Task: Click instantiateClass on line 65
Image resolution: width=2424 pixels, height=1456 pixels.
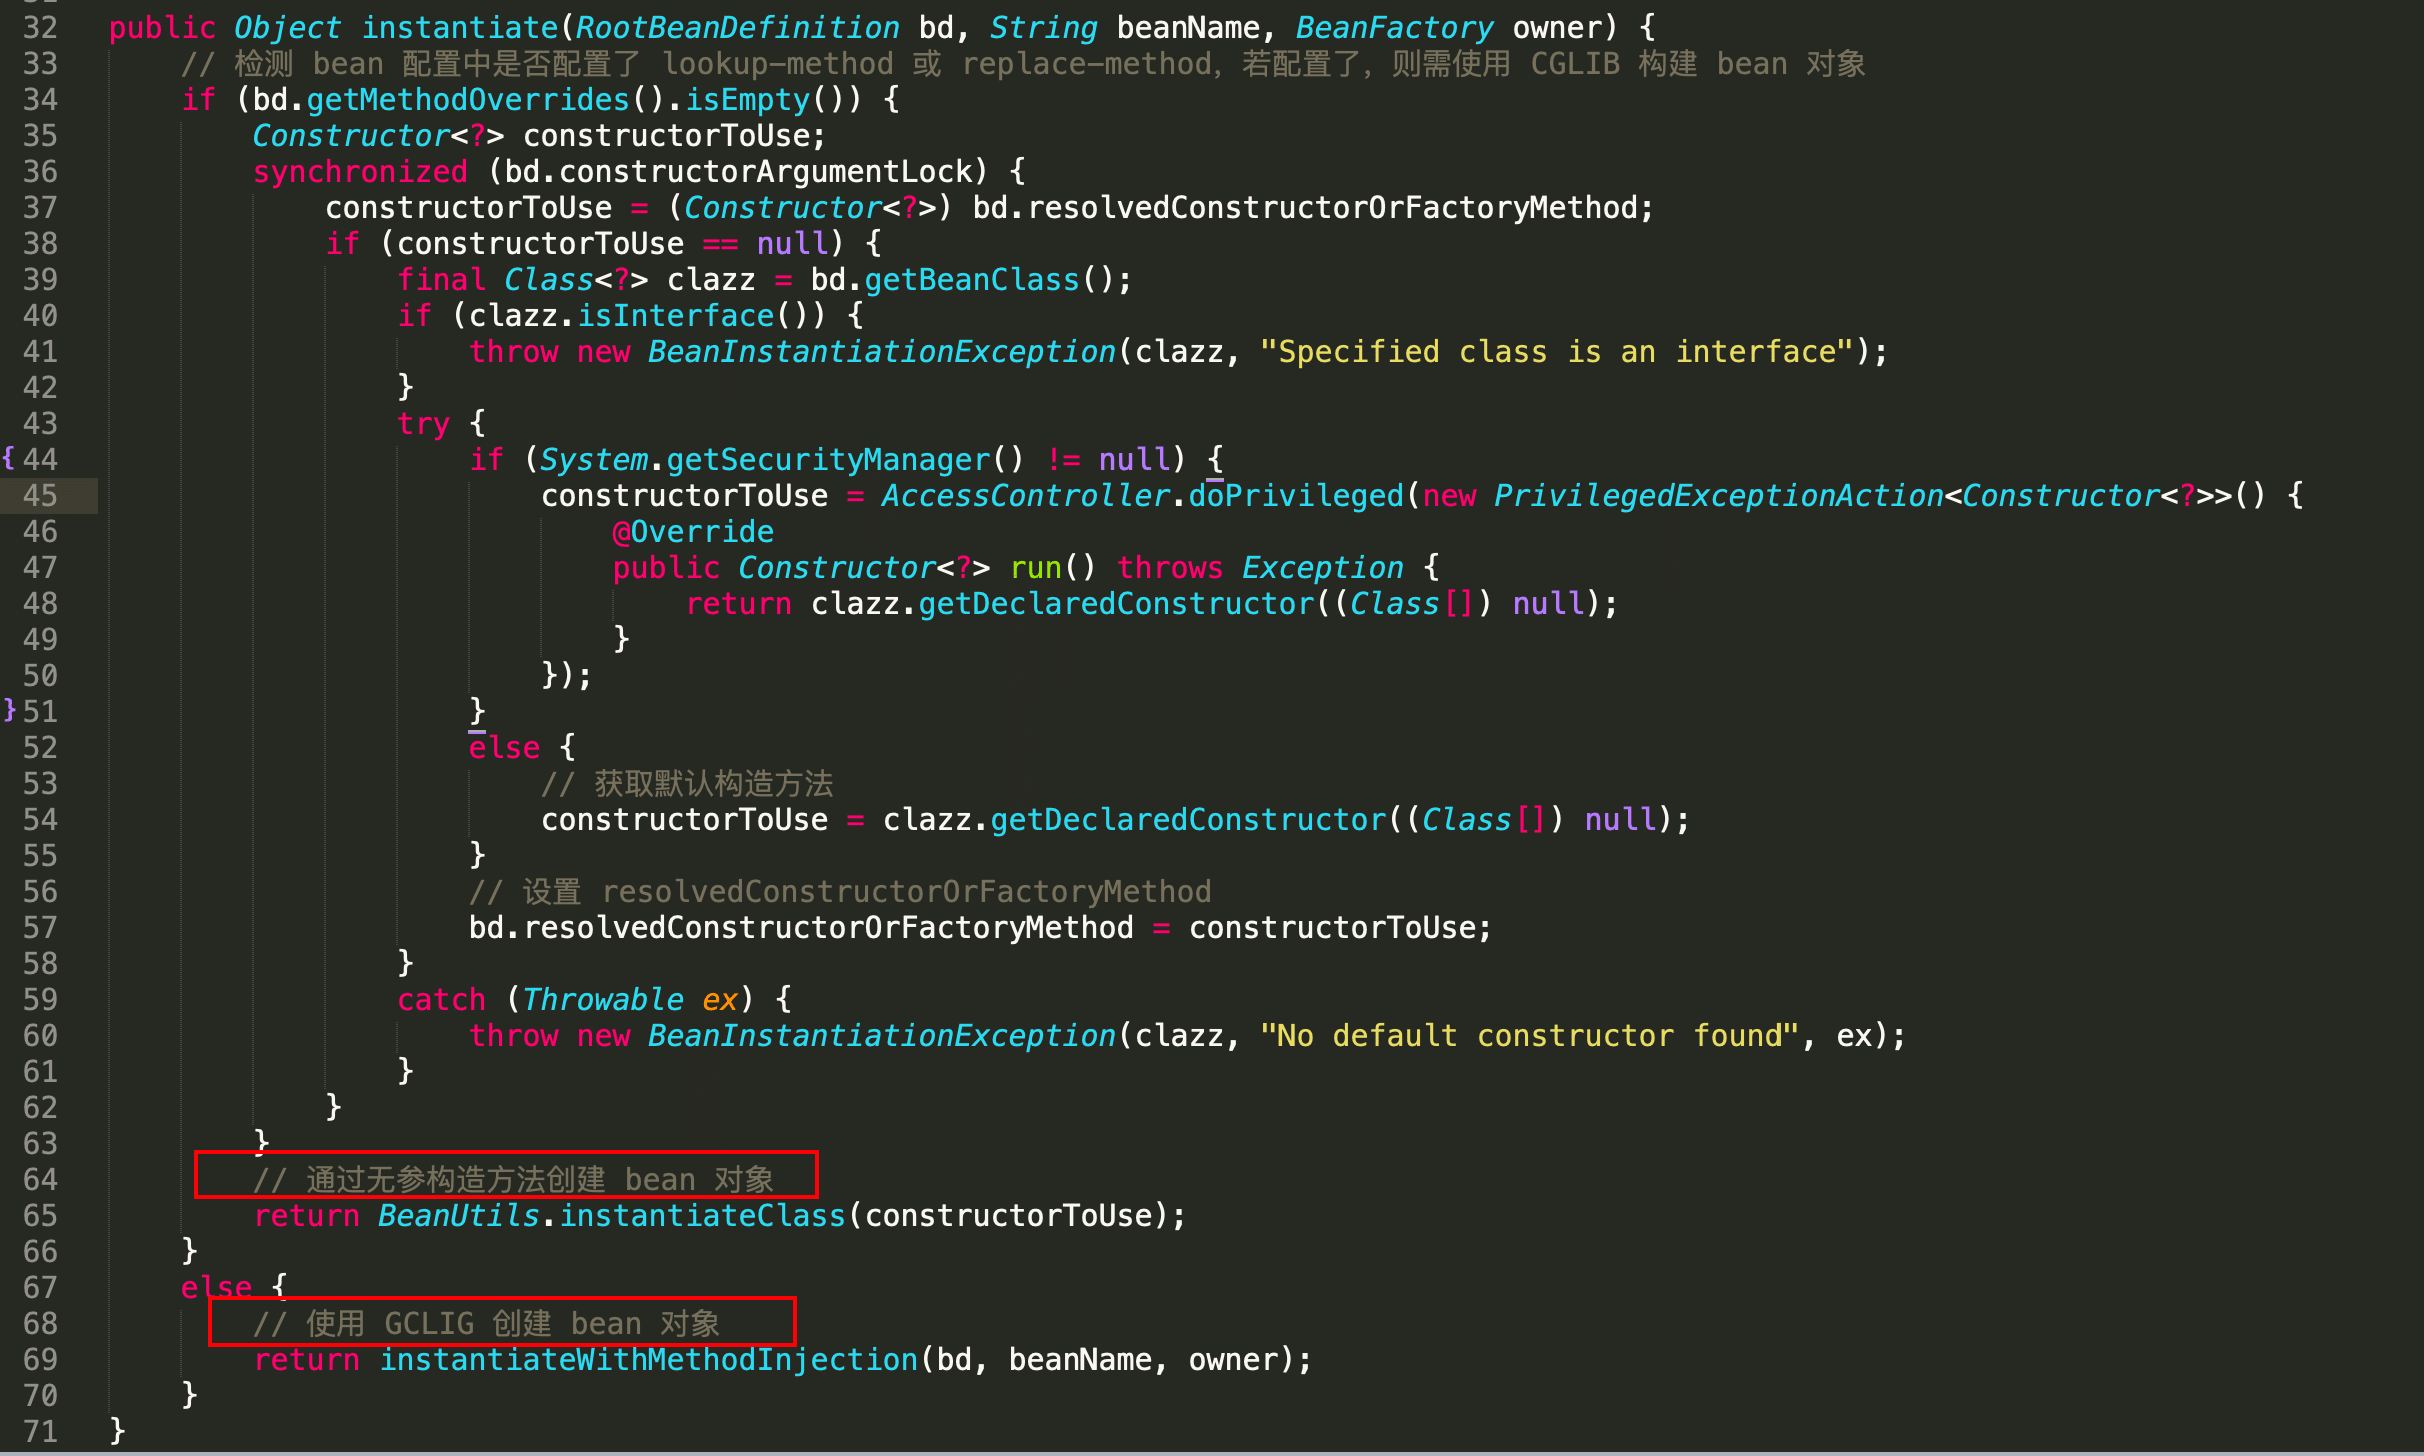Action: (x=702, y=1215)
